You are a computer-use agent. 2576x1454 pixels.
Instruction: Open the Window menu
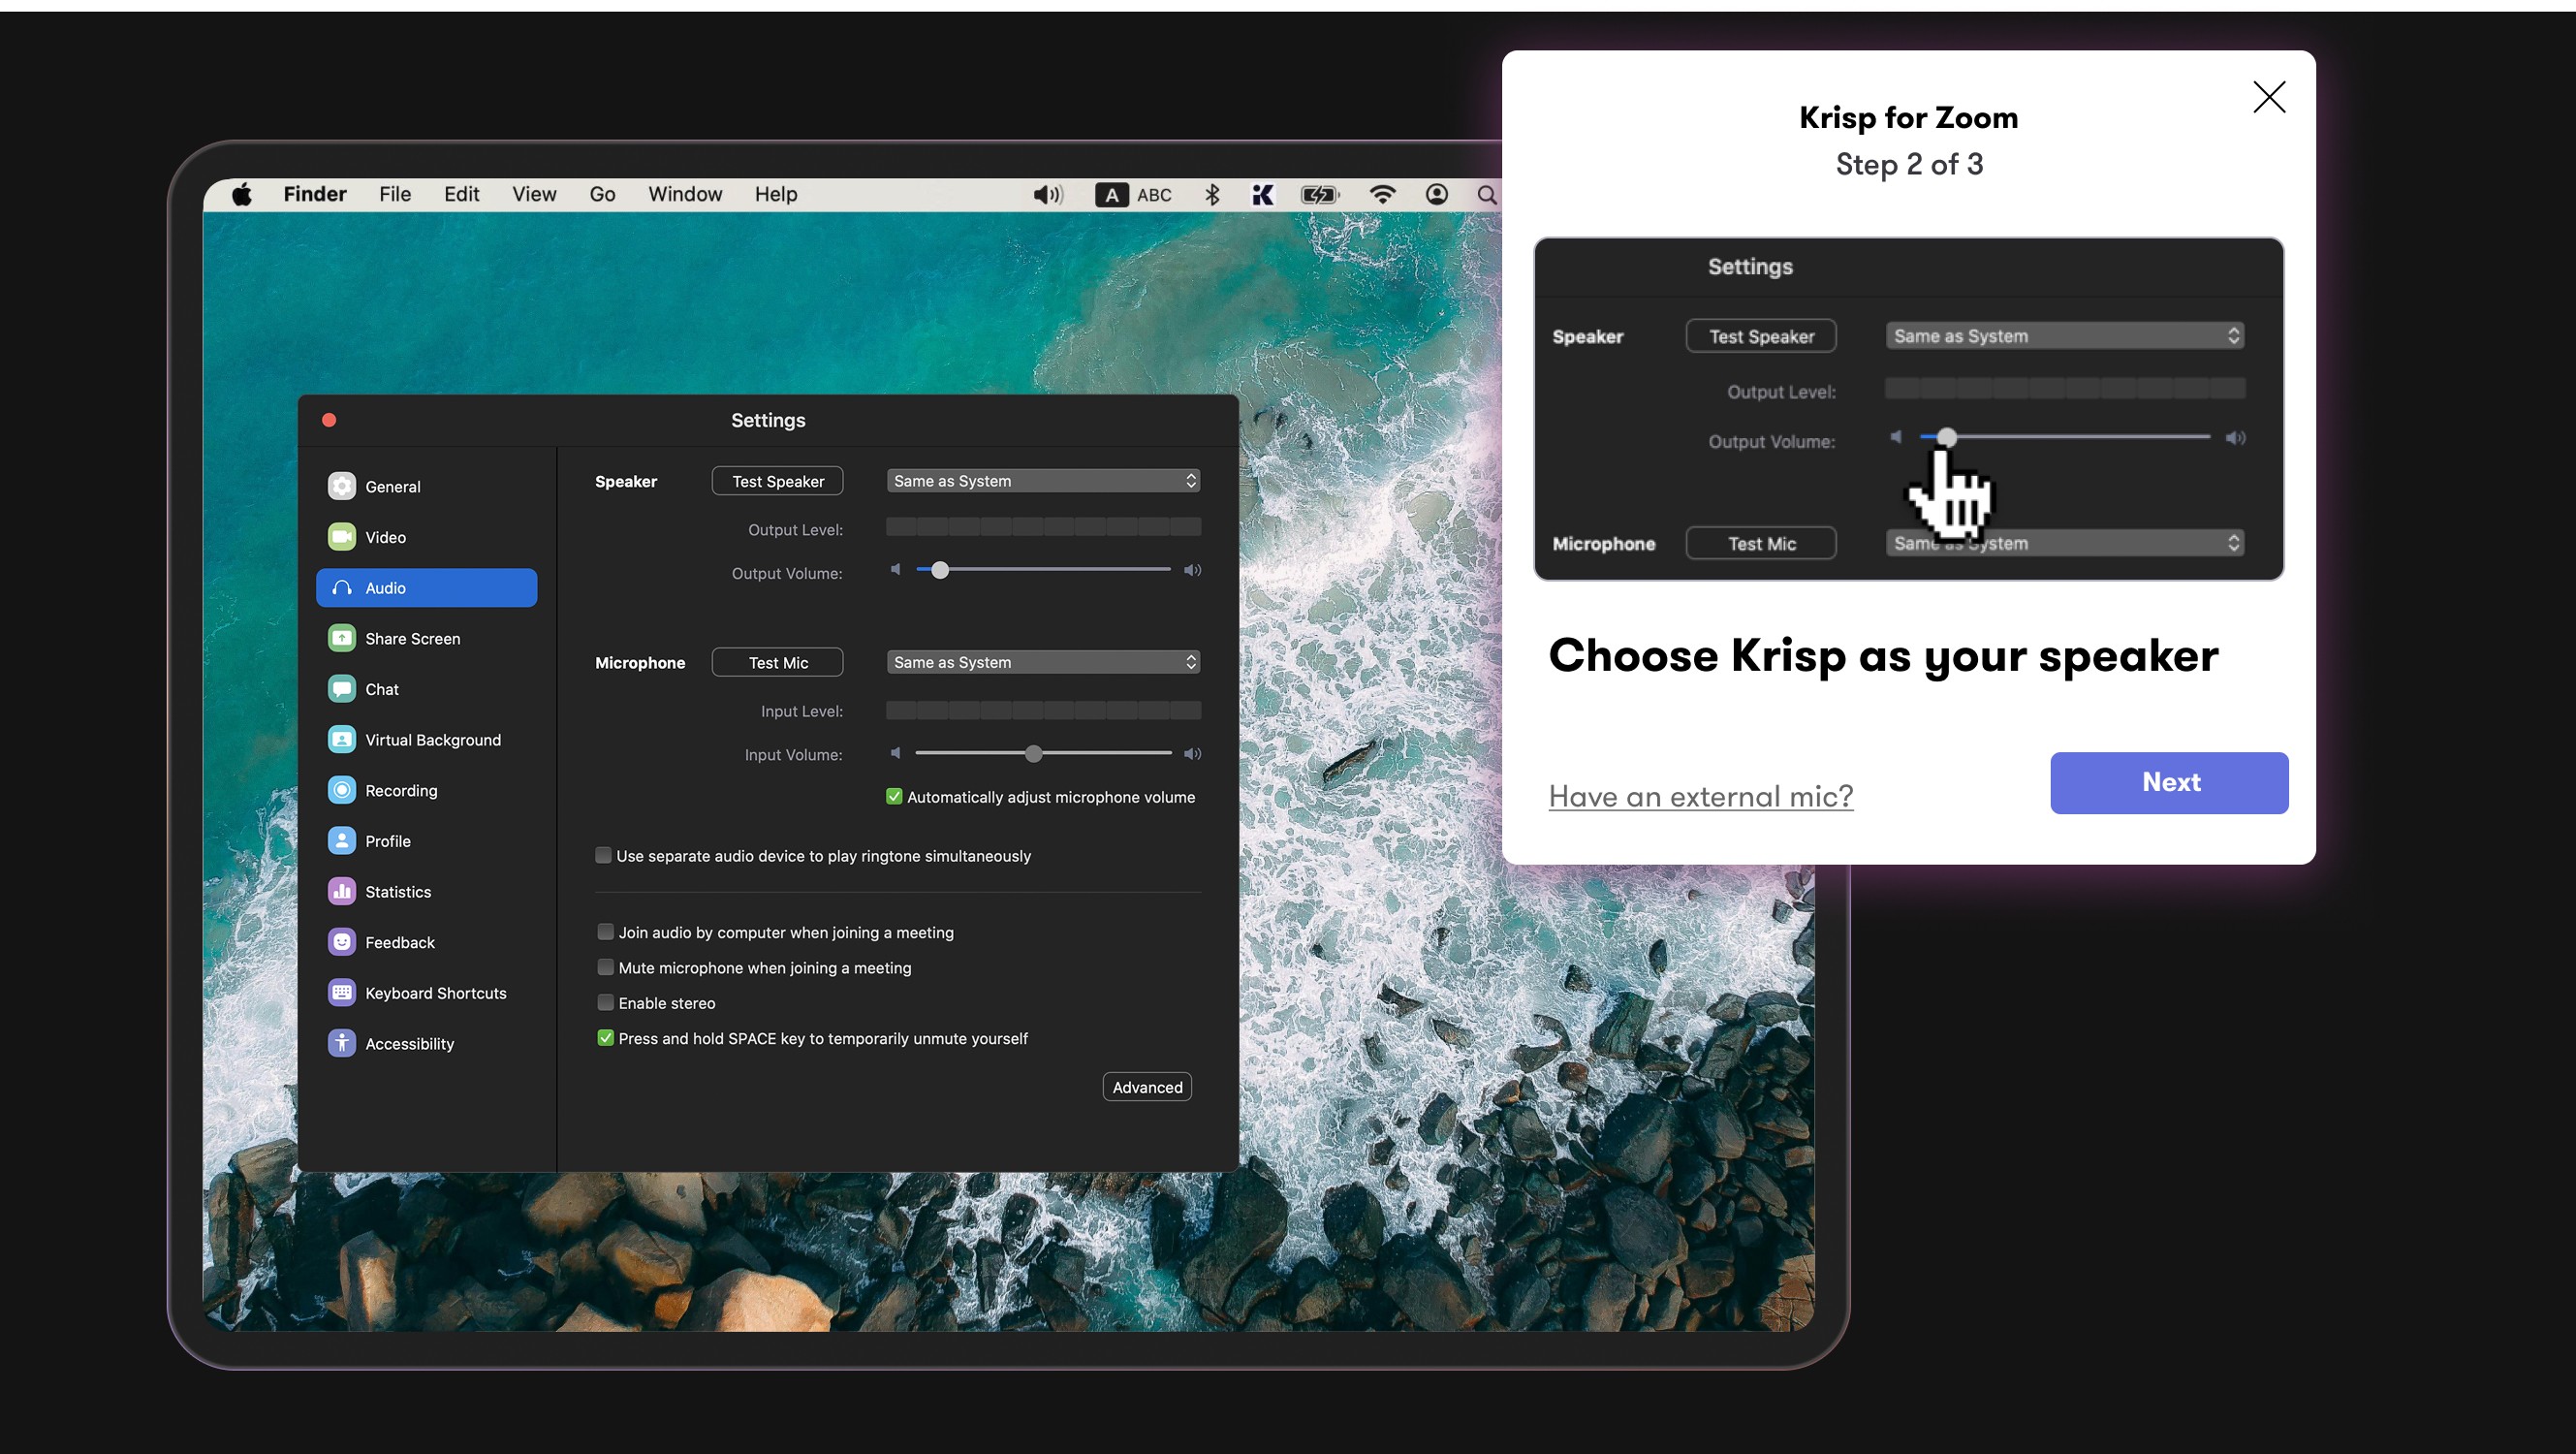[685, 194]
